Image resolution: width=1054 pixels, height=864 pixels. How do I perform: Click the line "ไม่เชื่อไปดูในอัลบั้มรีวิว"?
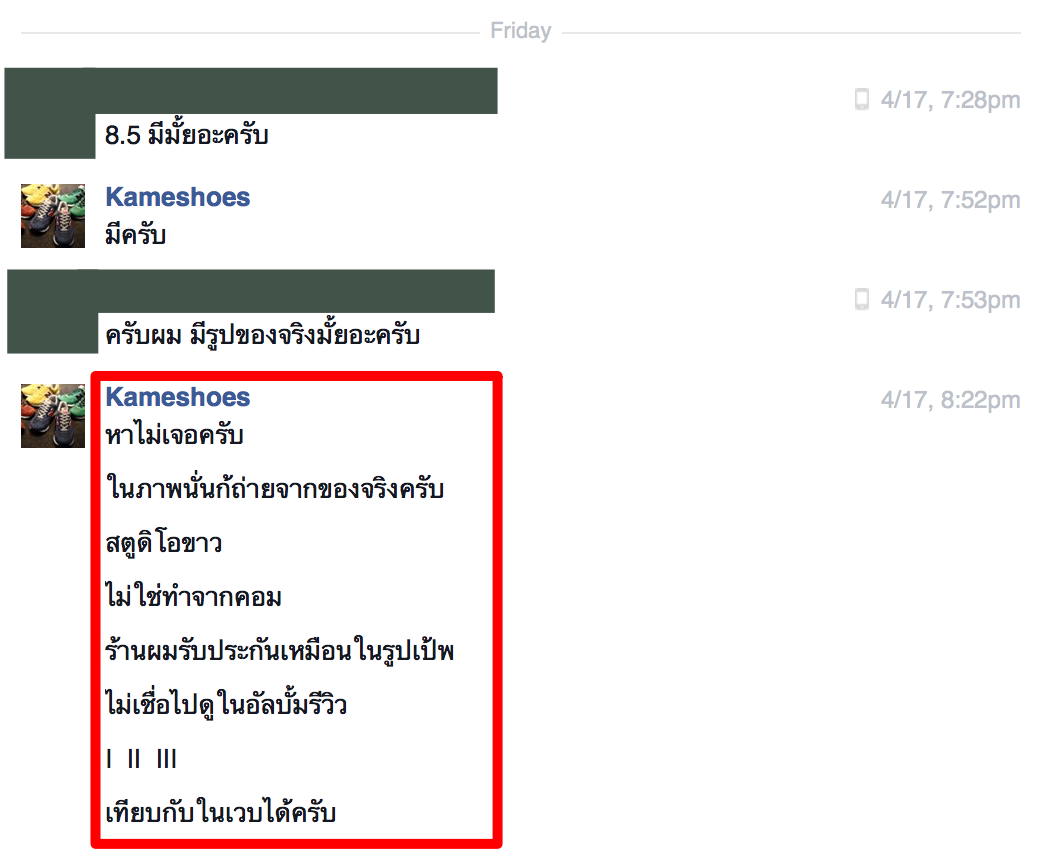coord(226,704)
